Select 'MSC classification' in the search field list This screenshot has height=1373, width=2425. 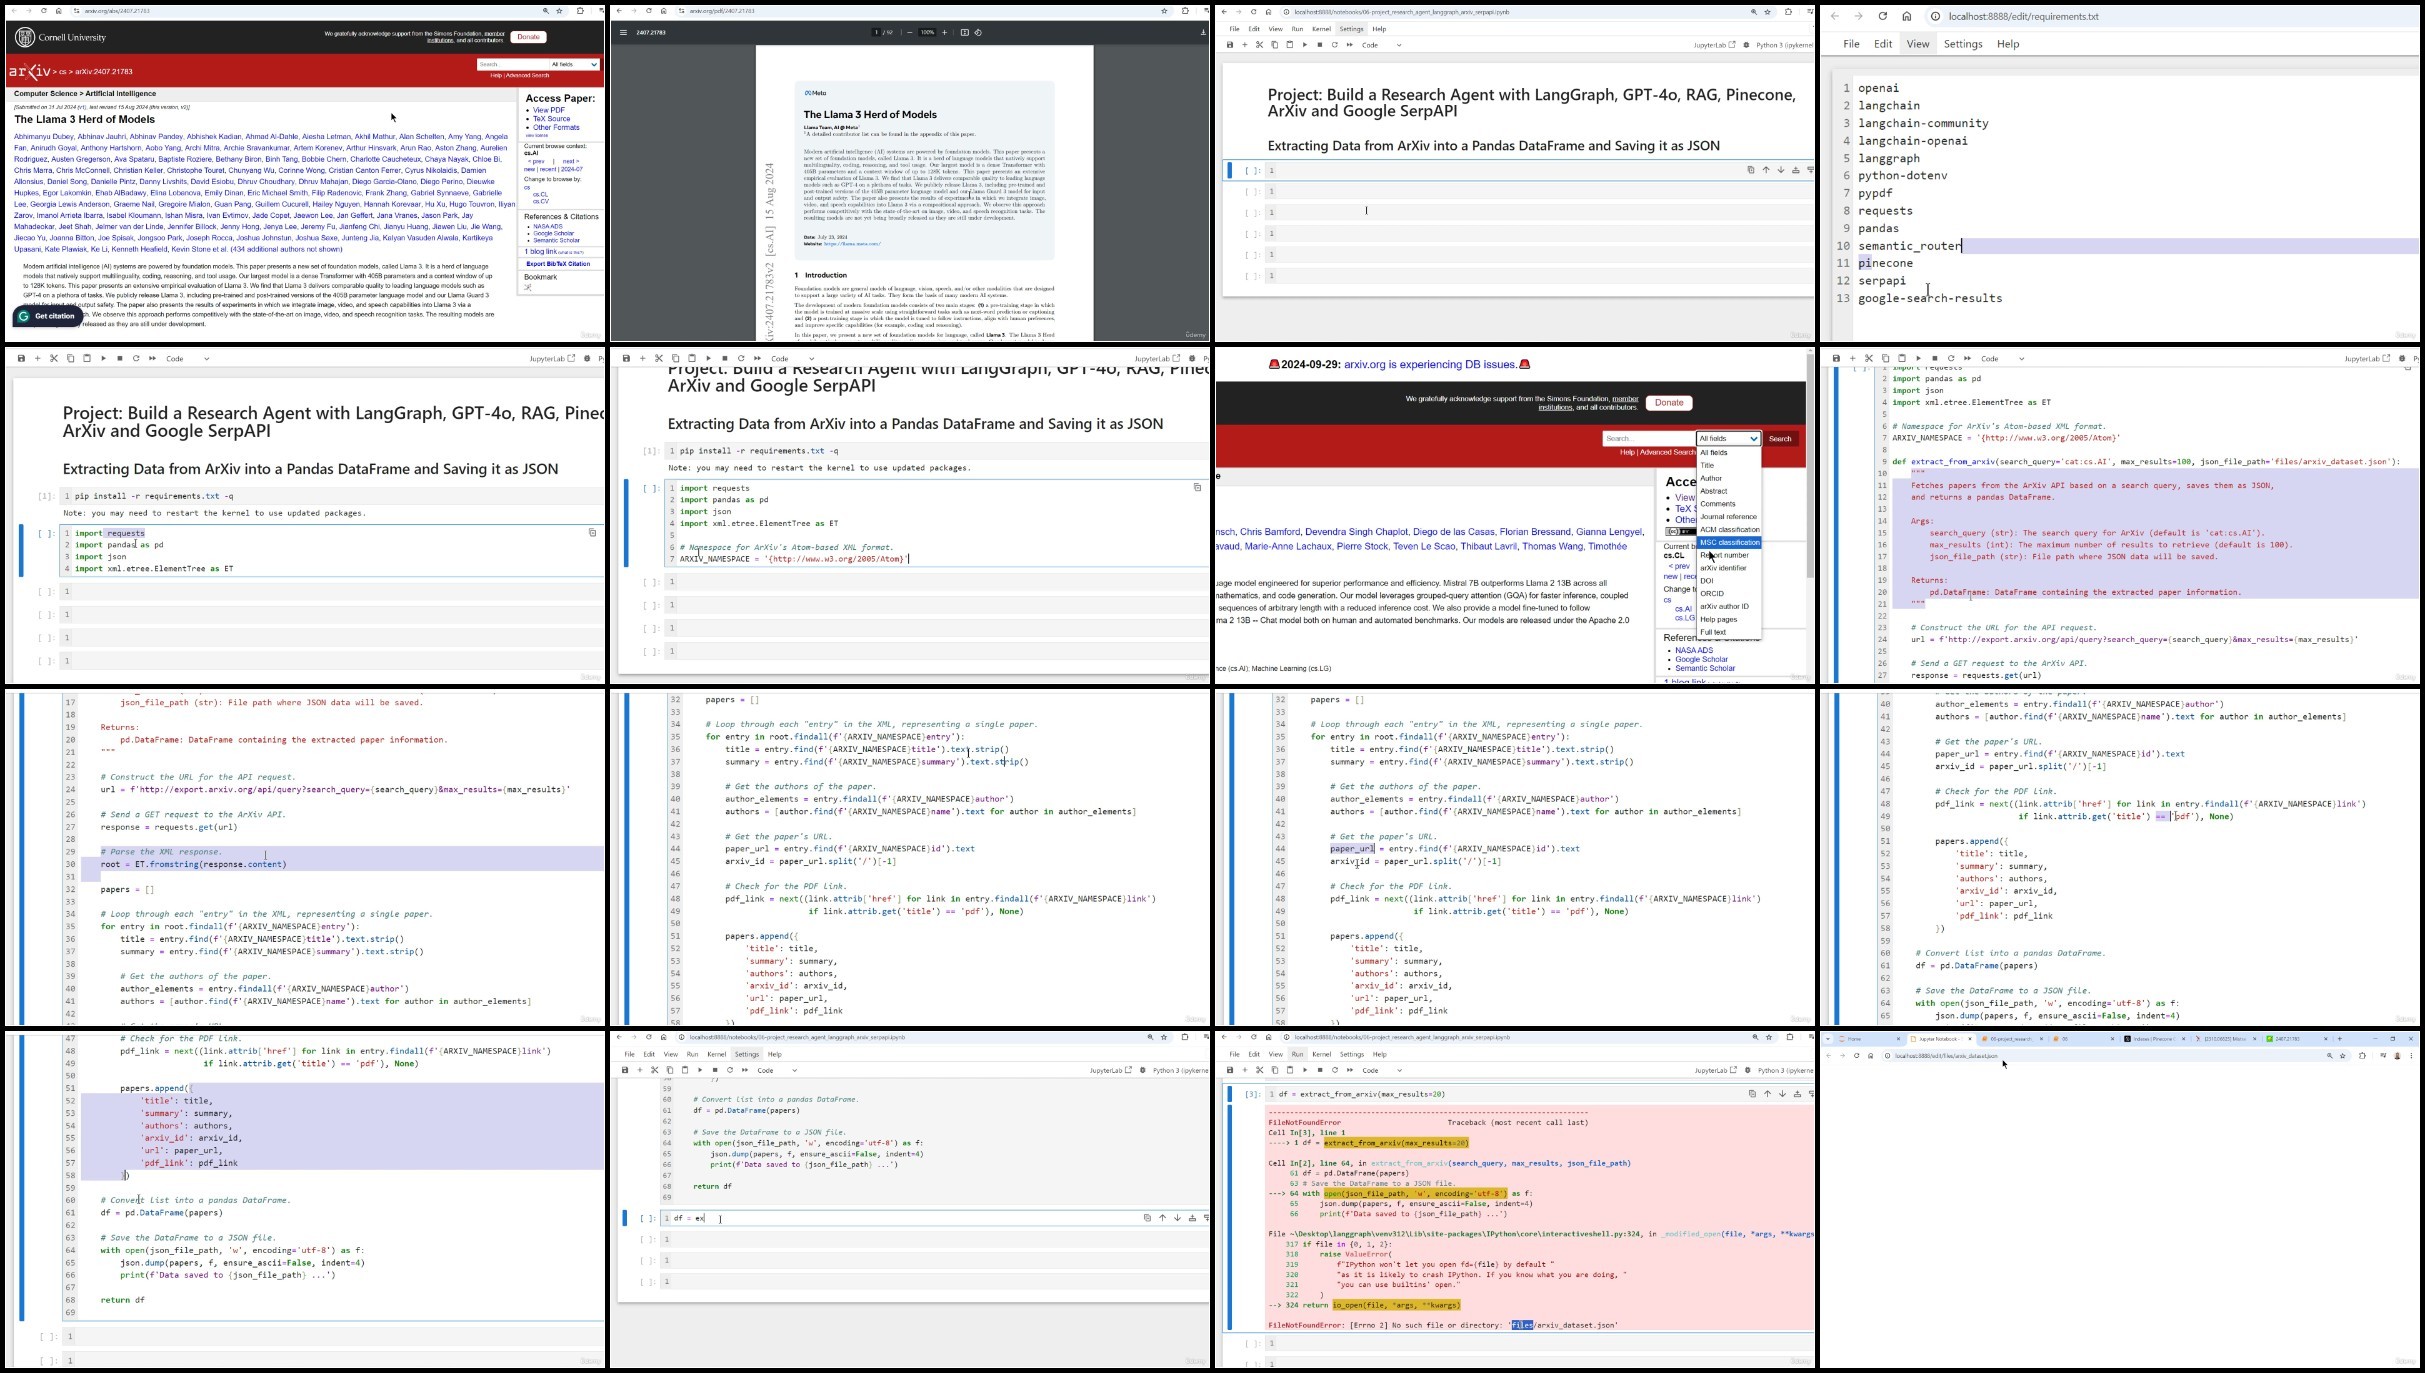tap(1729, 542)
